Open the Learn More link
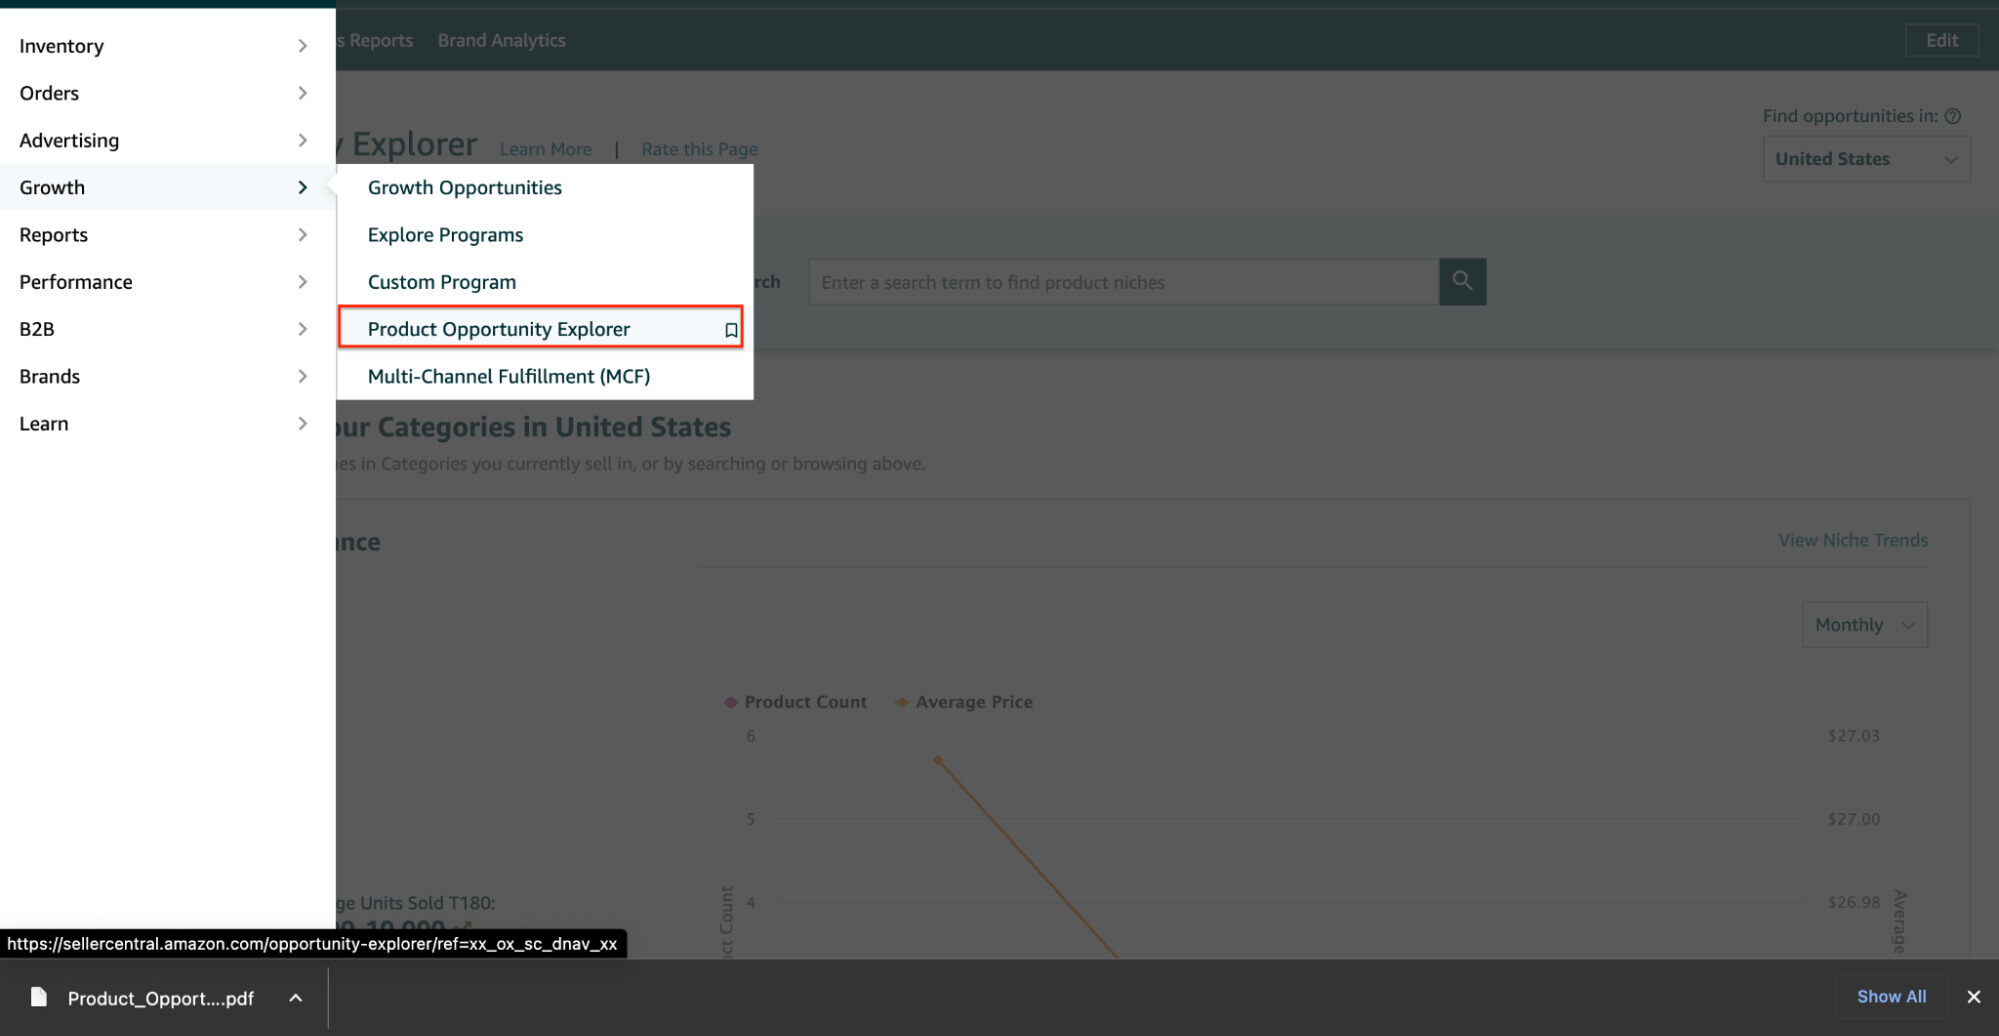The height and width of the screenshot is (1036, 1999). (545, 148)
